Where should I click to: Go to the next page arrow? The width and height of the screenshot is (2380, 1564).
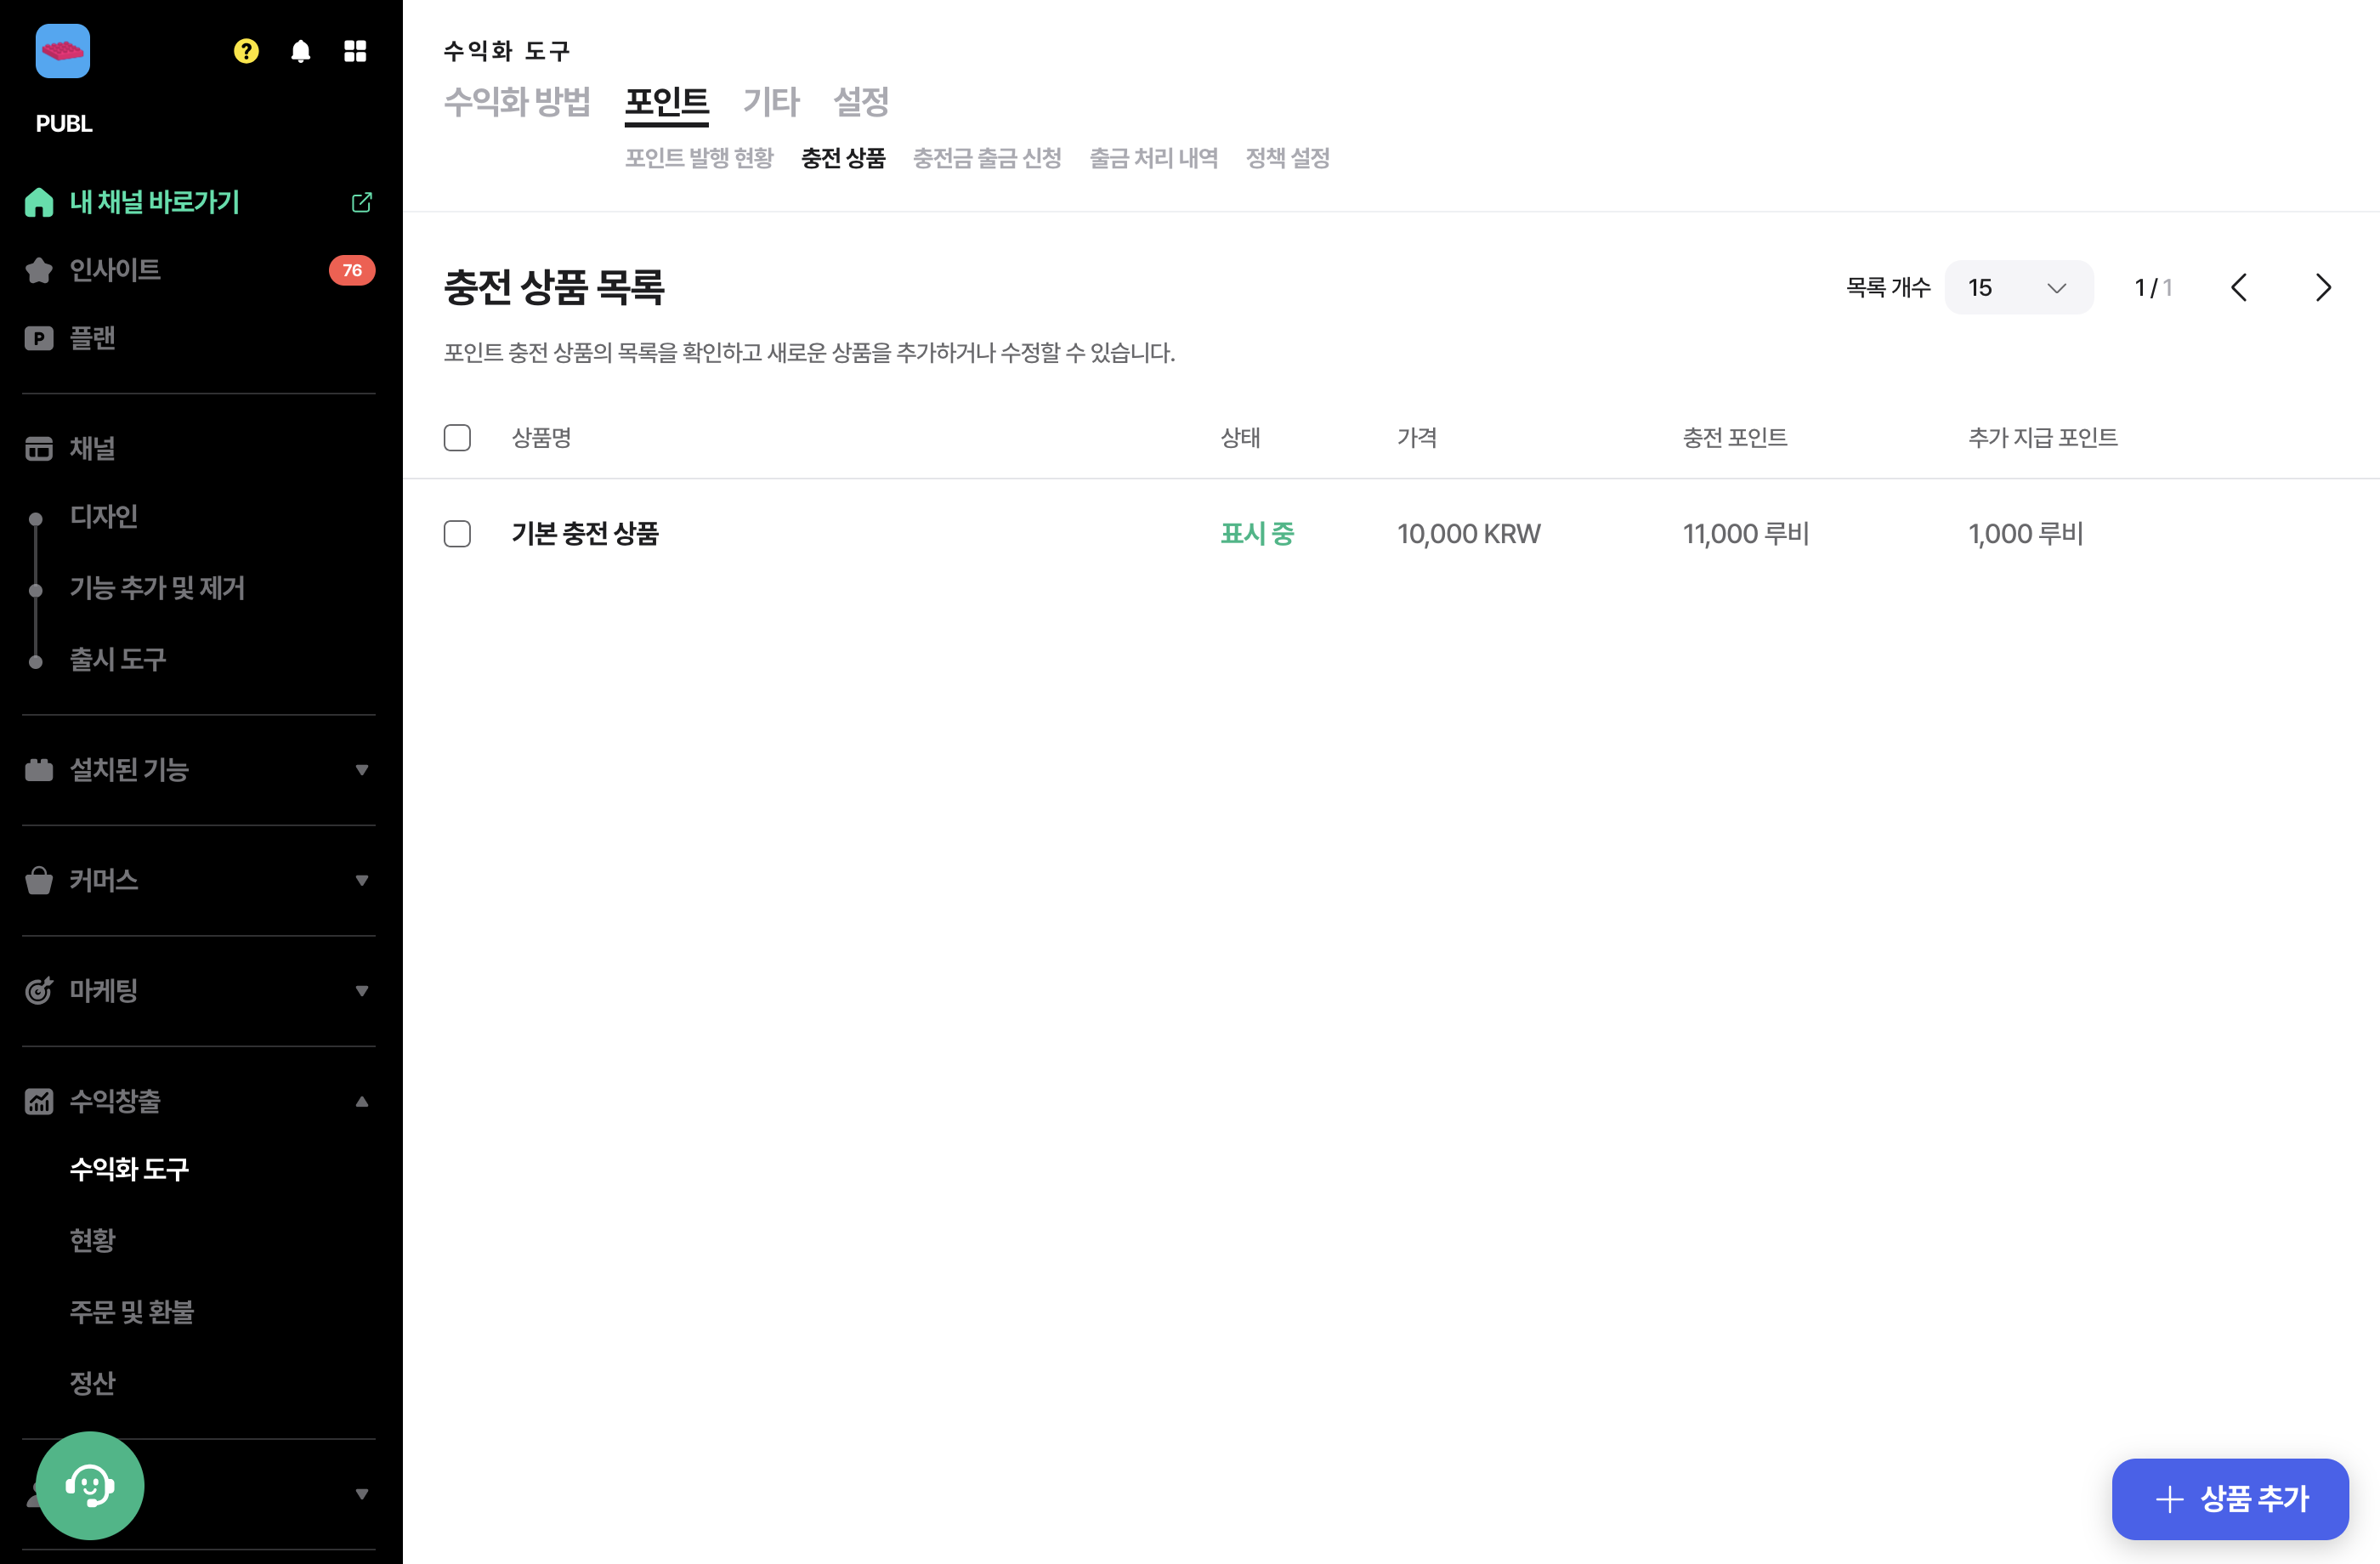click(x=2323, y=288)
